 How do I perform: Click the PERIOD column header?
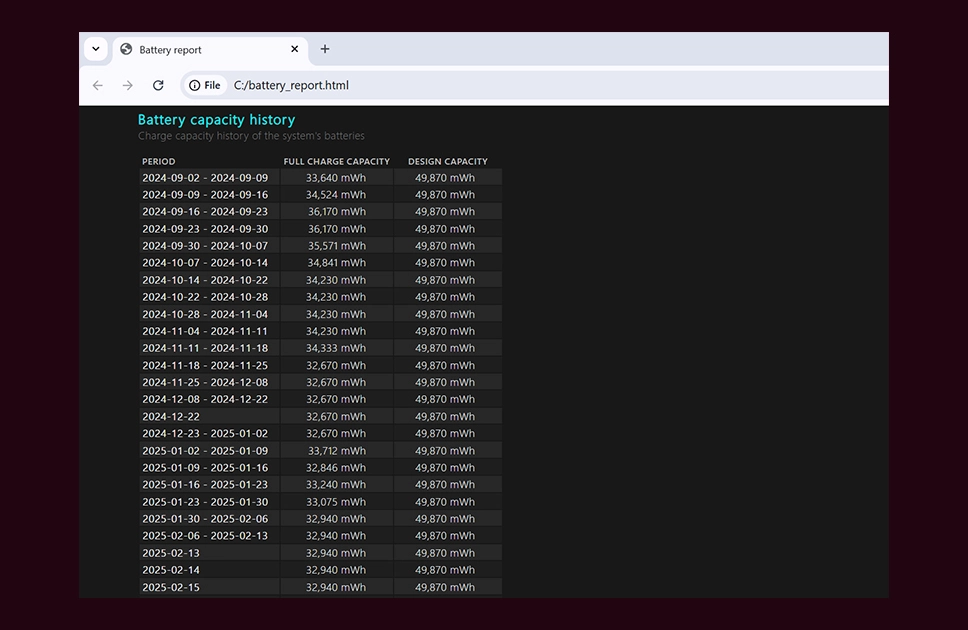159,161
